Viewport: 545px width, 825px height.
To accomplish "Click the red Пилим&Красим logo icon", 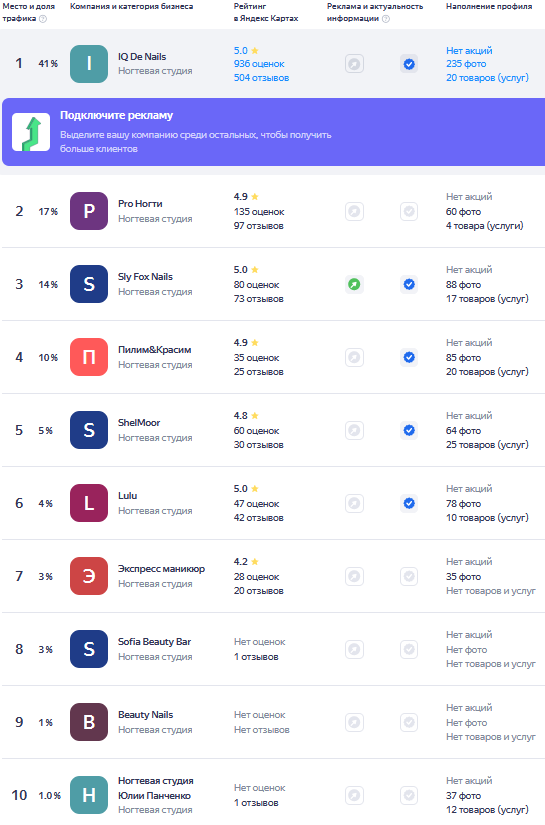I will tap(89, 357).
